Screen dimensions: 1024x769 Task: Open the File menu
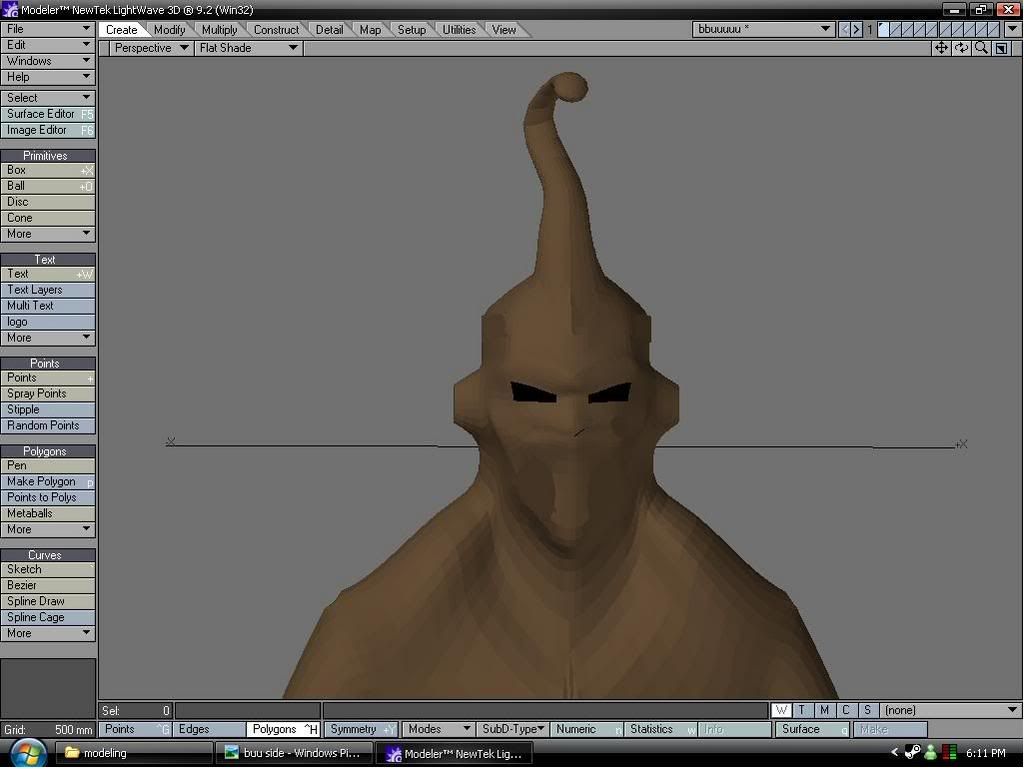point(48,29)
